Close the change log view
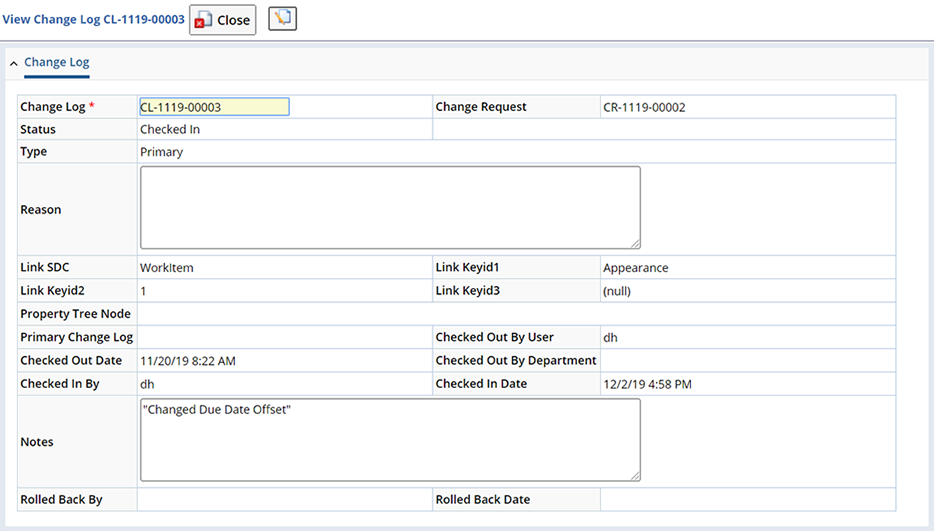 pyautogui.click(x=223, y=20)
